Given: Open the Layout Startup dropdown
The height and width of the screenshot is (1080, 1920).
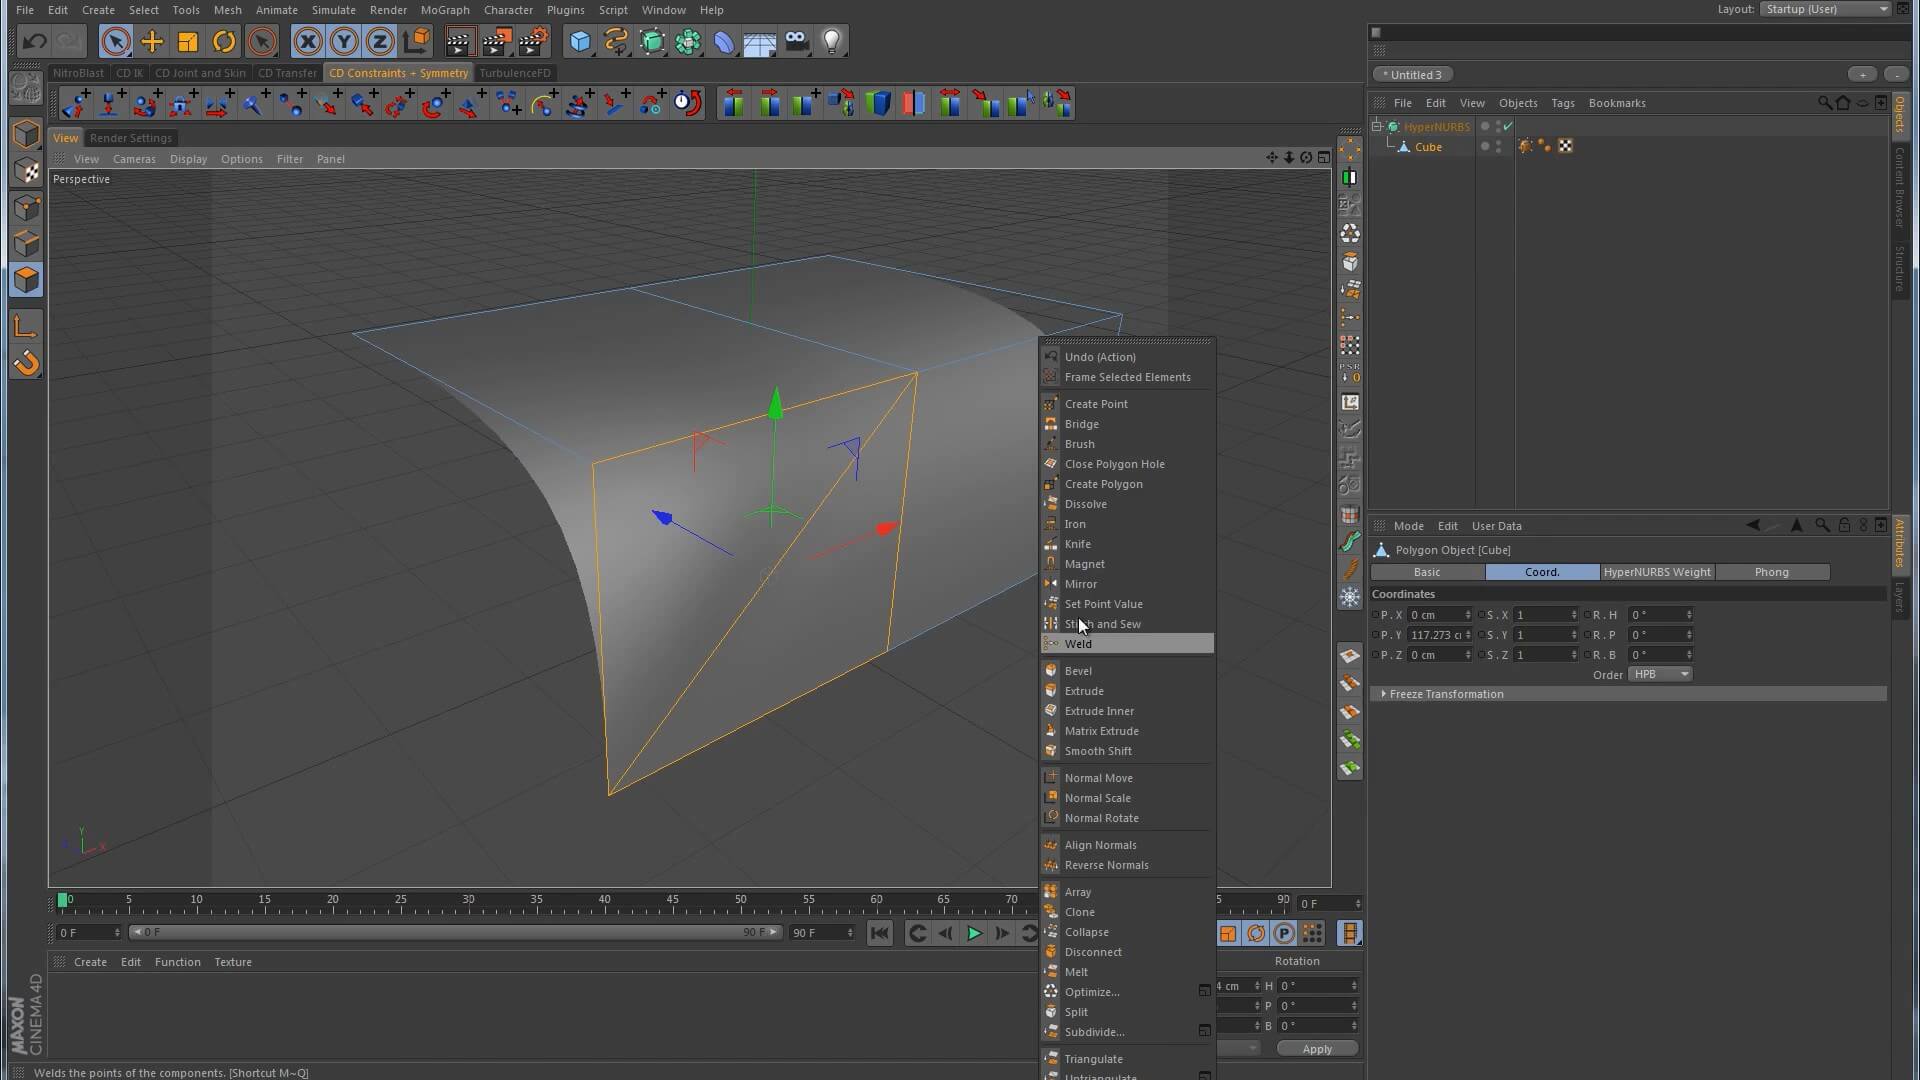Looking at the screenshot, I should tap(1825, 9).
